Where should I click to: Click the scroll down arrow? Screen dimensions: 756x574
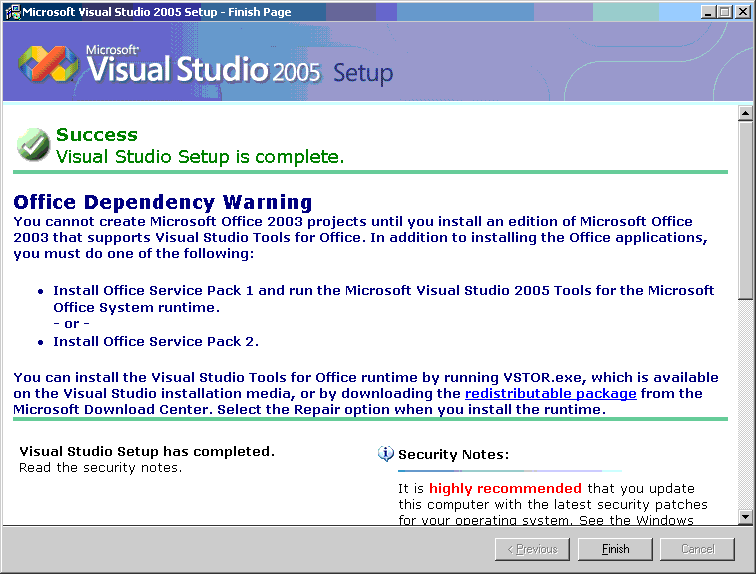coord(745,517)
